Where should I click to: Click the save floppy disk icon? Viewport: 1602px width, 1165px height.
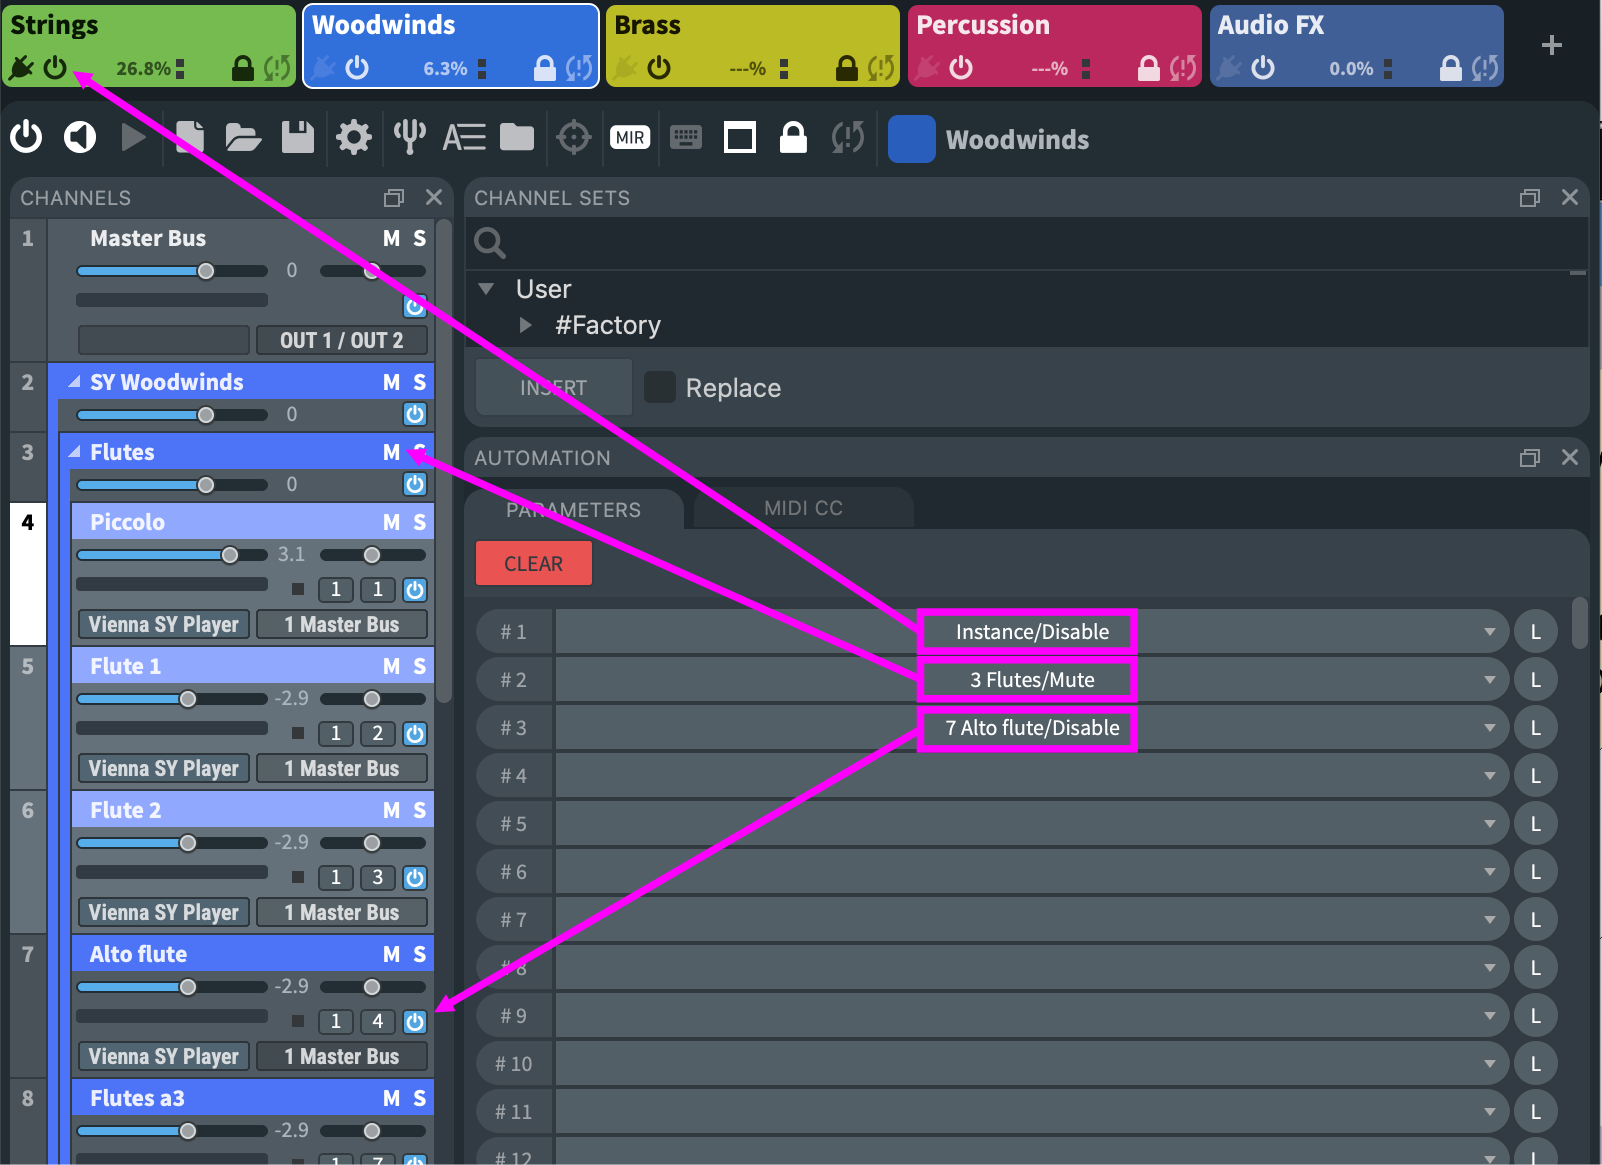pyautogui.click(x=297, y=138)
